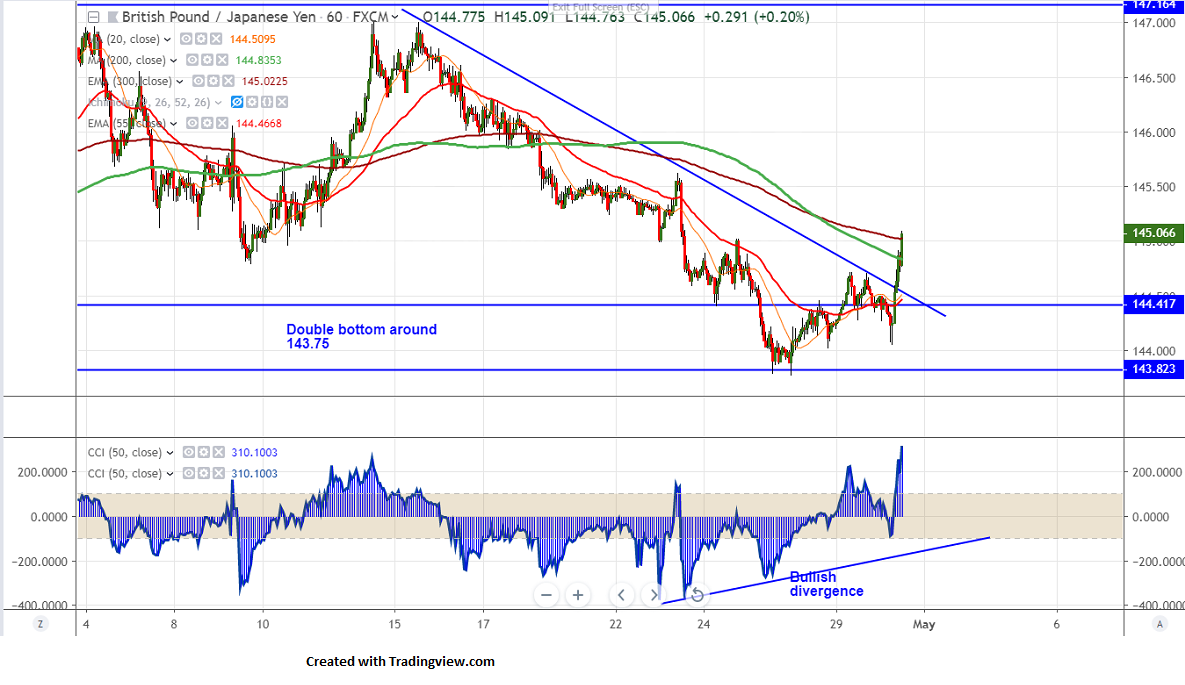Remove the EMA (55, close) indicator
Image resolution: width=1185 pixels, height=685 pixels.
coord(222,123)
